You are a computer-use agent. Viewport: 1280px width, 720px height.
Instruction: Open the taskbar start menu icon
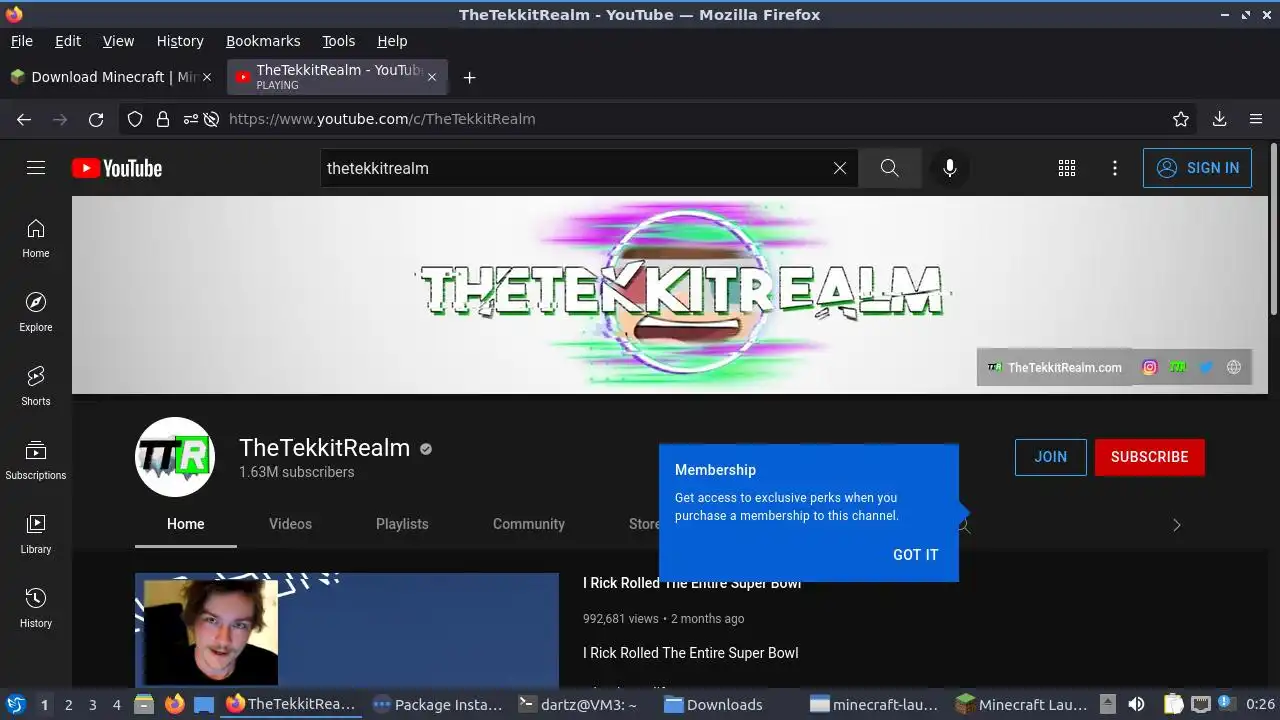(x=15, y=704)
